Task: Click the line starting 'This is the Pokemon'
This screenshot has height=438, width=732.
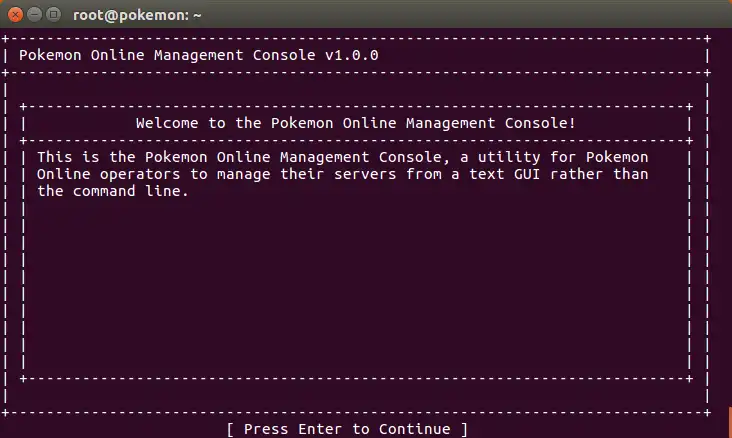Action: tap(343, 157)
